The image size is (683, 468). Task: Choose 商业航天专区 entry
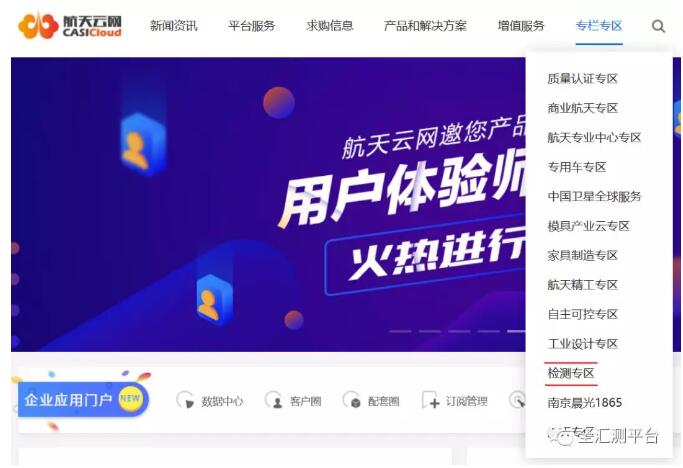coord(583,108)
